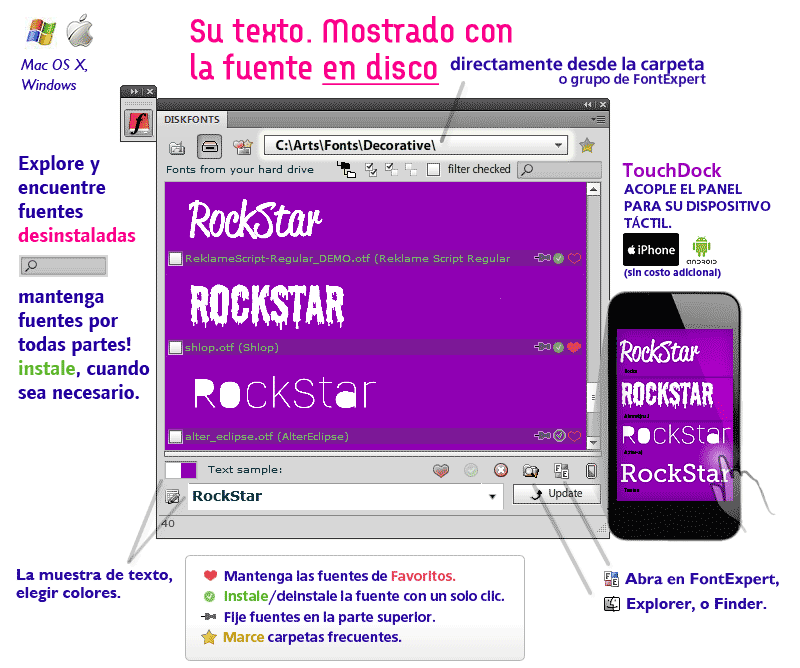
Task: Pick the purple background color swatch
Action: click(x=188, y=470)
